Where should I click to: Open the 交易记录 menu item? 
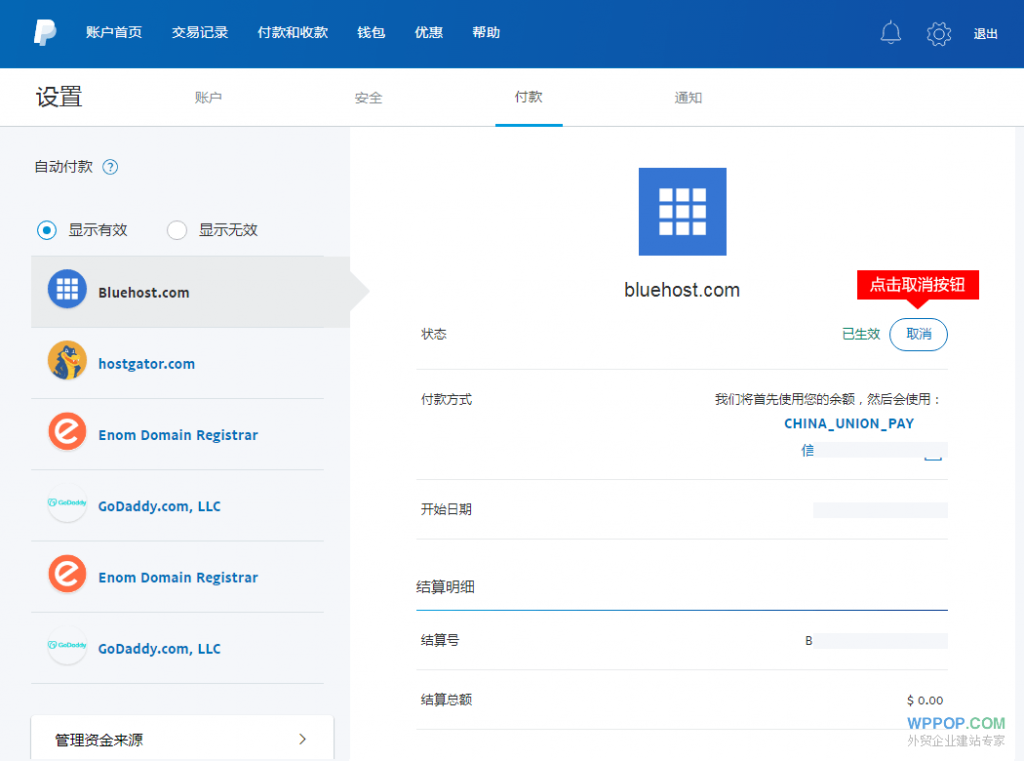tap(199, 33)
